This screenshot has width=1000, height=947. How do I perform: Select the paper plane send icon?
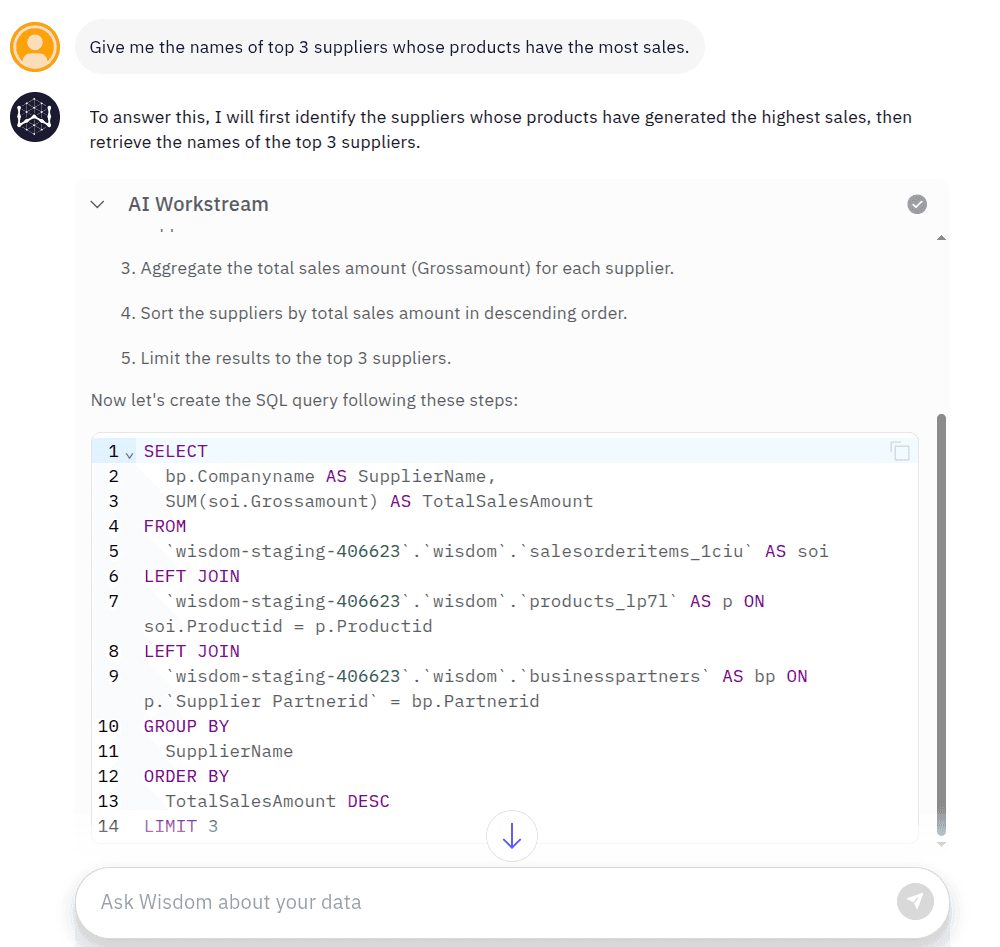click(x=915, y=901)
